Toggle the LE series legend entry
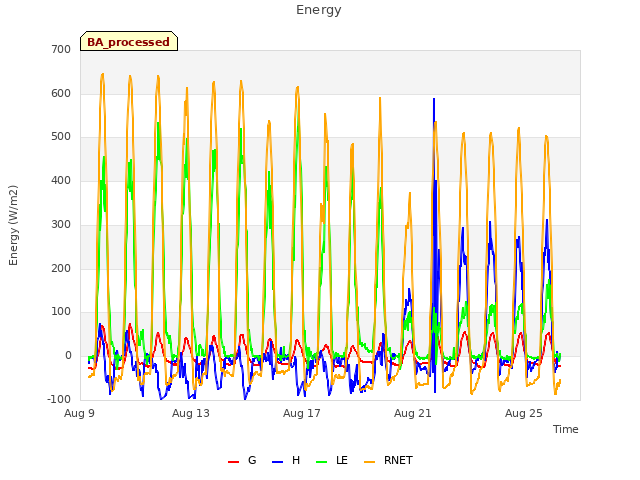The width and height of the screenshot is (640, 480). pos(332,461)
